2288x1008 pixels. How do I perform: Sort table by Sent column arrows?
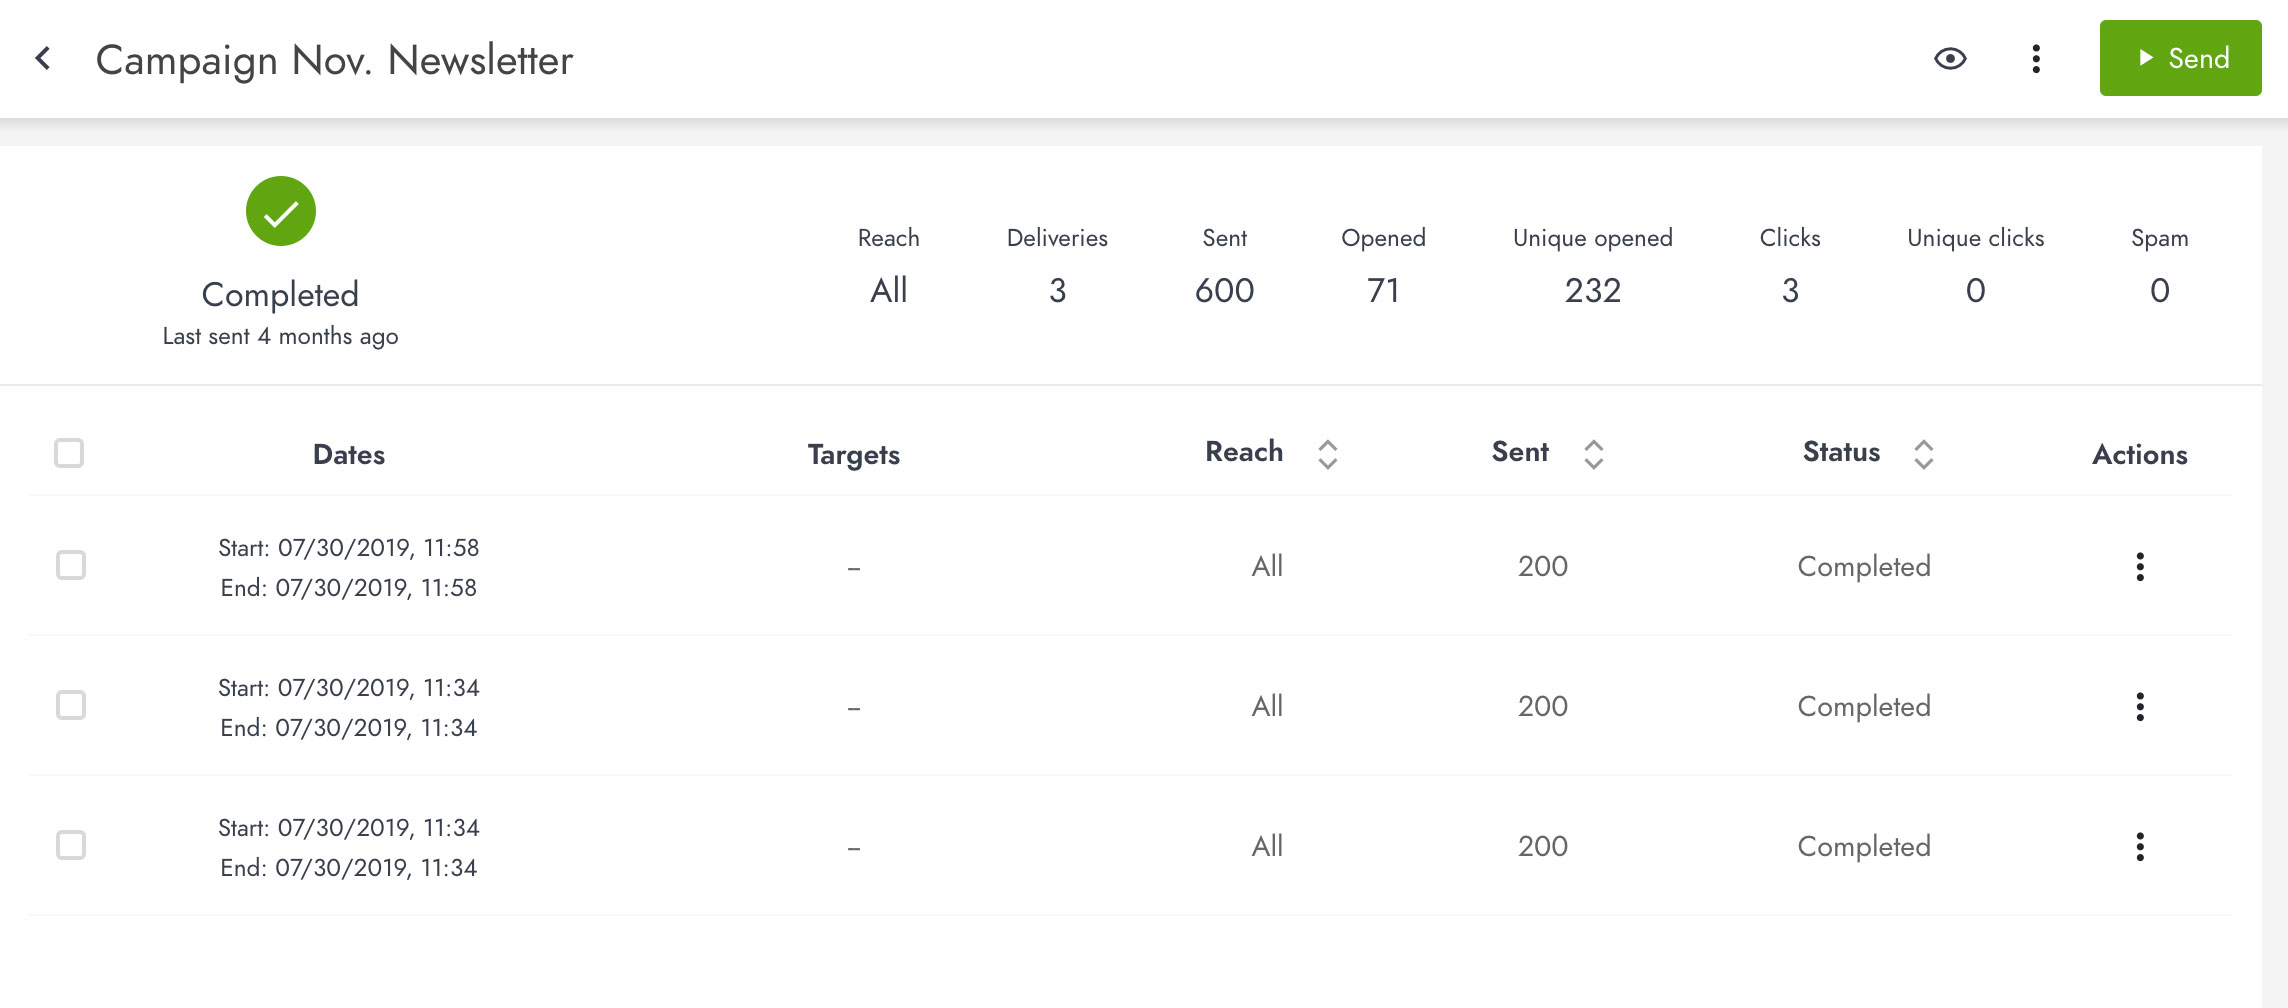(1594, 454)
